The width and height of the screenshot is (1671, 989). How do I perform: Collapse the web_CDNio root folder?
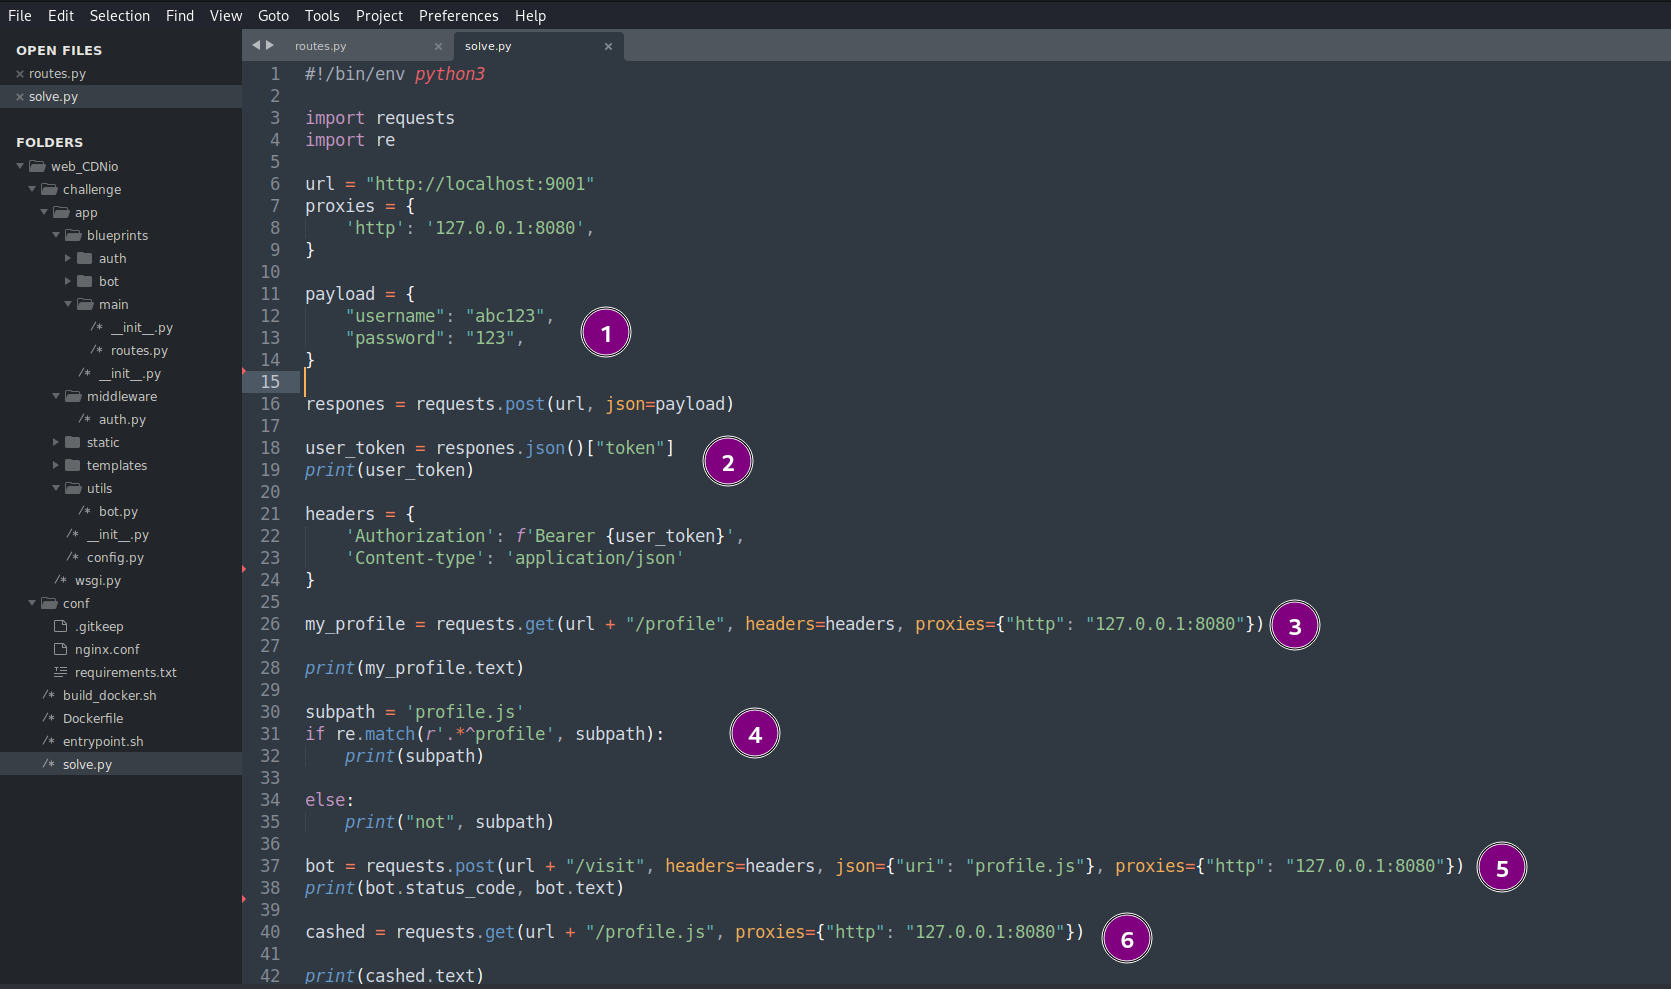[20, 166]
